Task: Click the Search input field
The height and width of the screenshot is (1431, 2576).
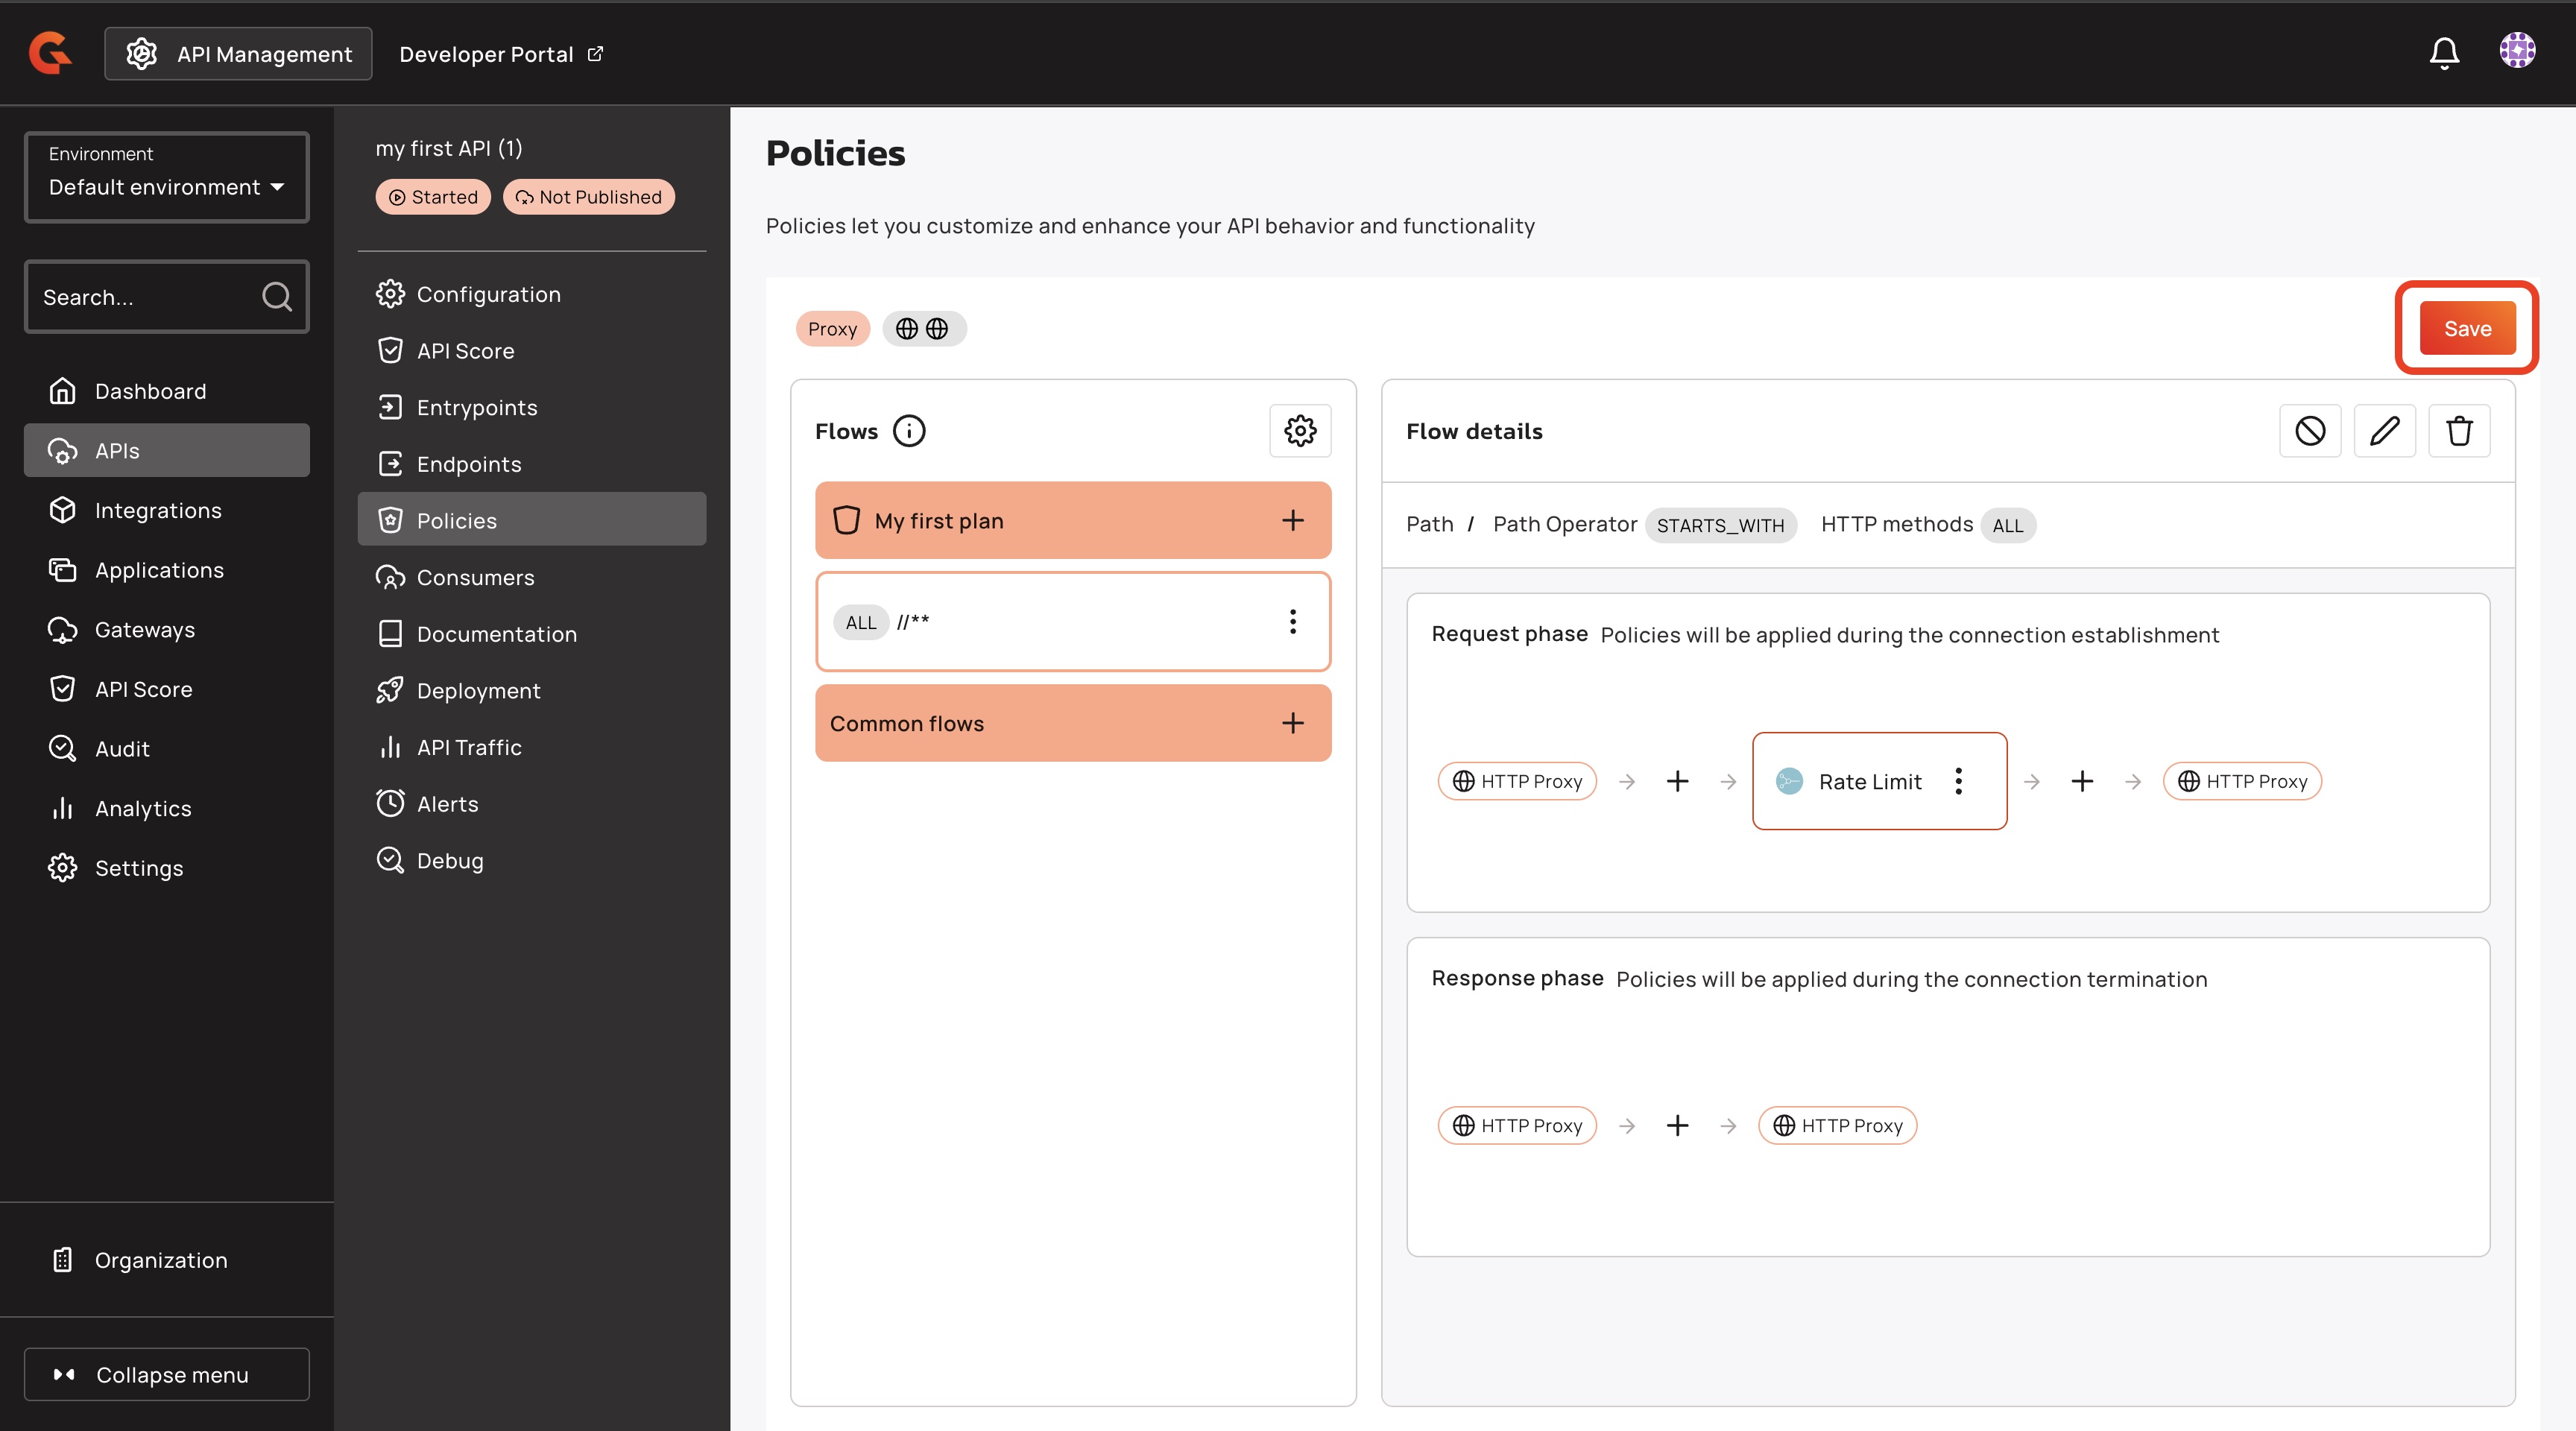Action: point(145,297)
